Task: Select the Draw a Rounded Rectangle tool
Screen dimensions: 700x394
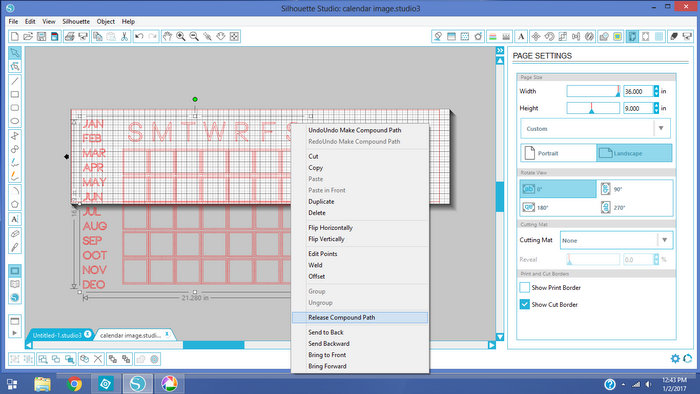Action: [15, 108]
